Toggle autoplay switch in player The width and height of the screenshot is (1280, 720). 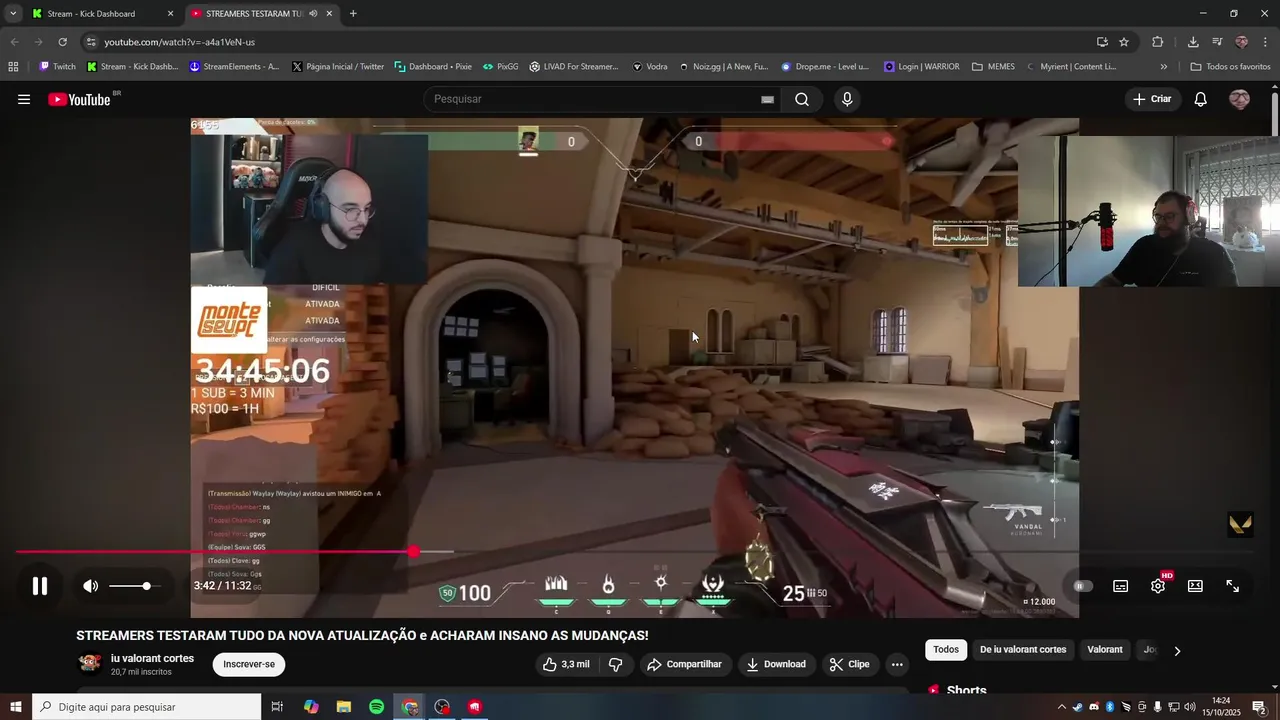click(x=1083, y=586)
